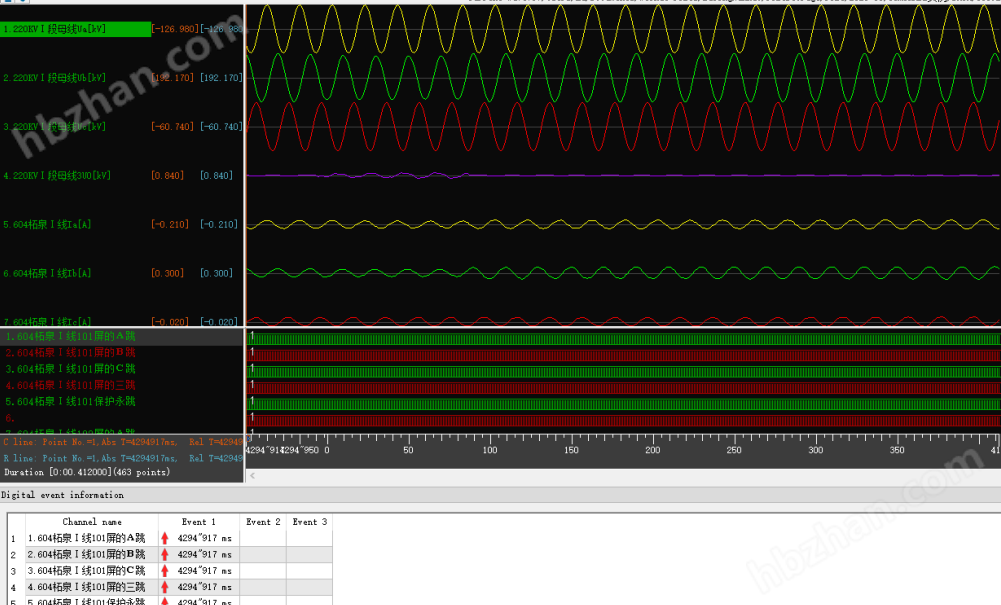Click red rising-edge arrow for 101屏的三跳 event

click(165, 587)
